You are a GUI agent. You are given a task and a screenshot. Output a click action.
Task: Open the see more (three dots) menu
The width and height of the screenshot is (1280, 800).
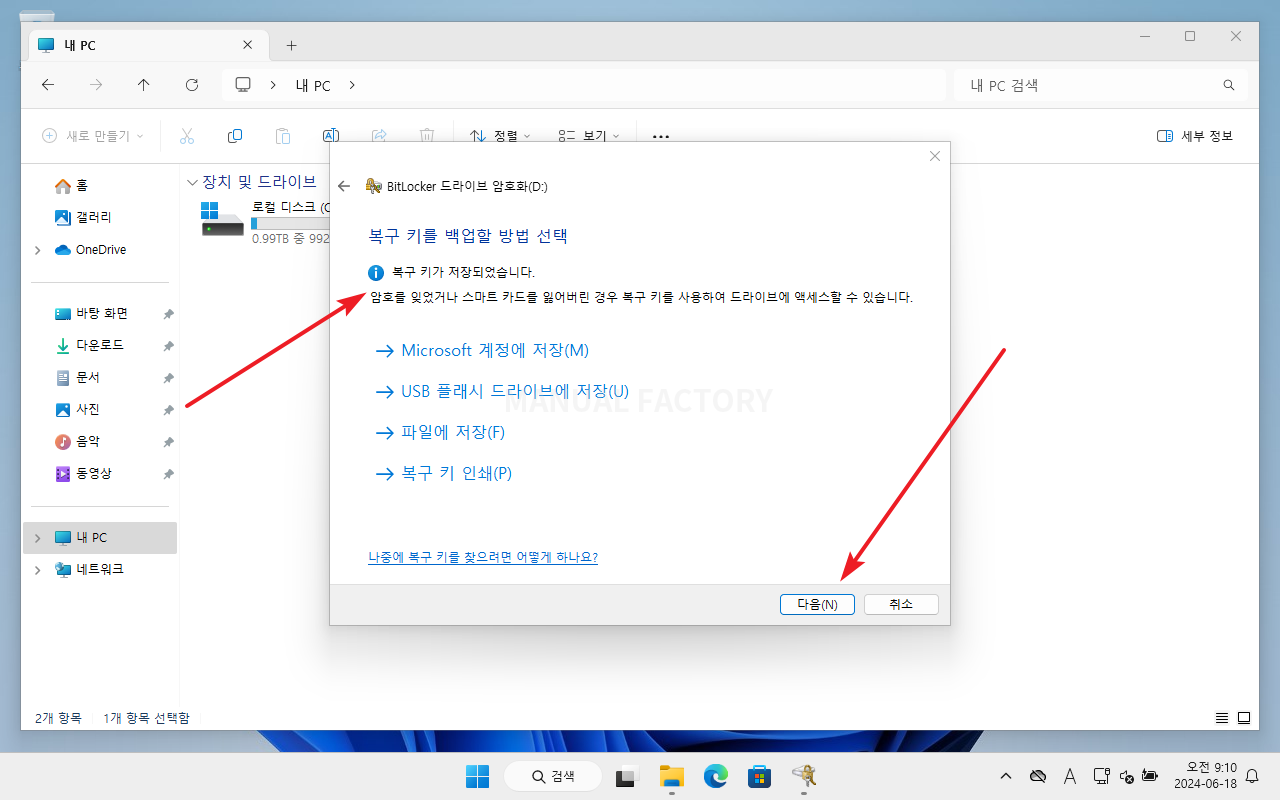[x=661, y=136]
